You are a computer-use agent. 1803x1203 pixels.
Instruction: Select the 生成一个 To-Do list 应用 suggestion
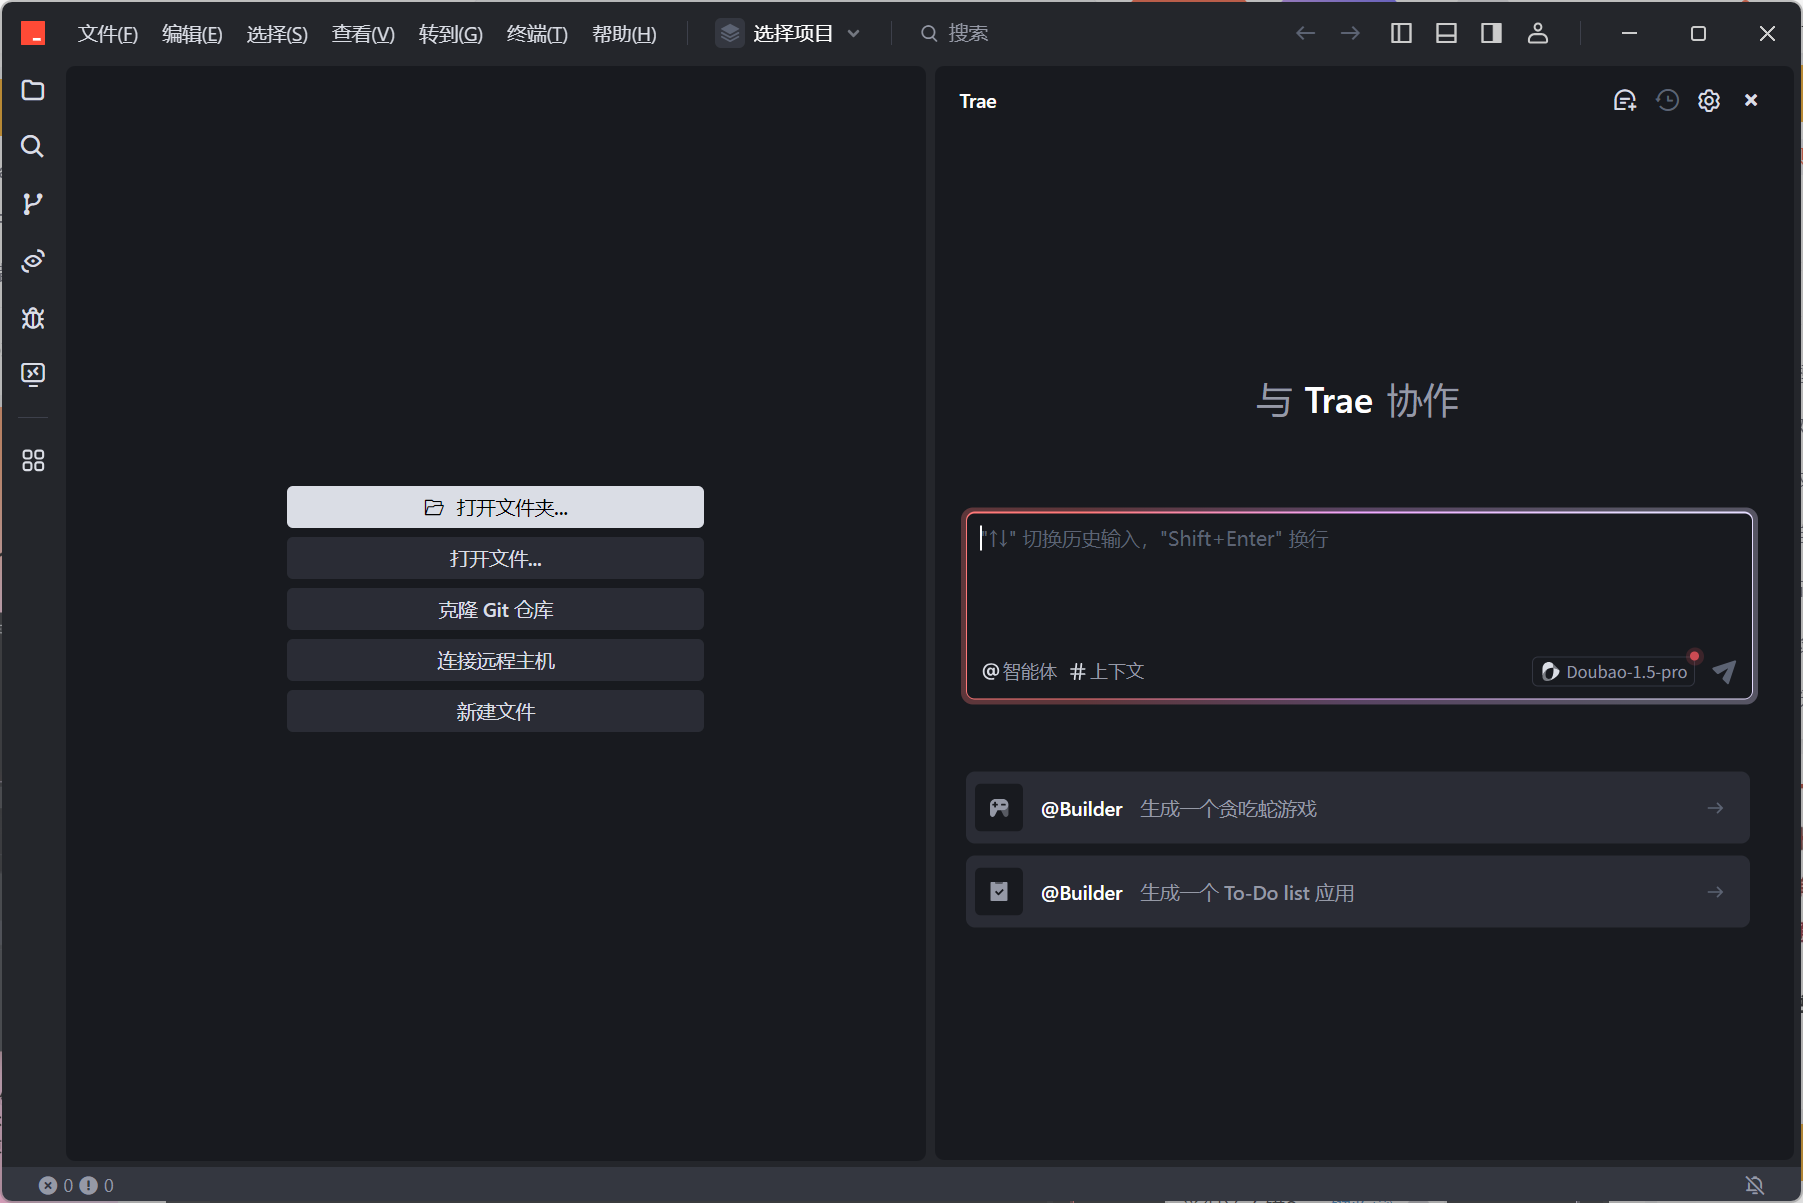(x=1357, y=892)
